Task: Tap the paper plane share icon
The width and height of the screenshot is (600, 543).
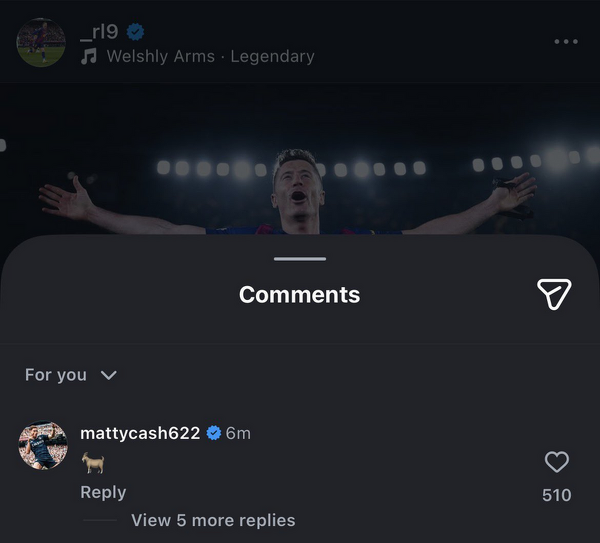Action: (x=554, y=293)
